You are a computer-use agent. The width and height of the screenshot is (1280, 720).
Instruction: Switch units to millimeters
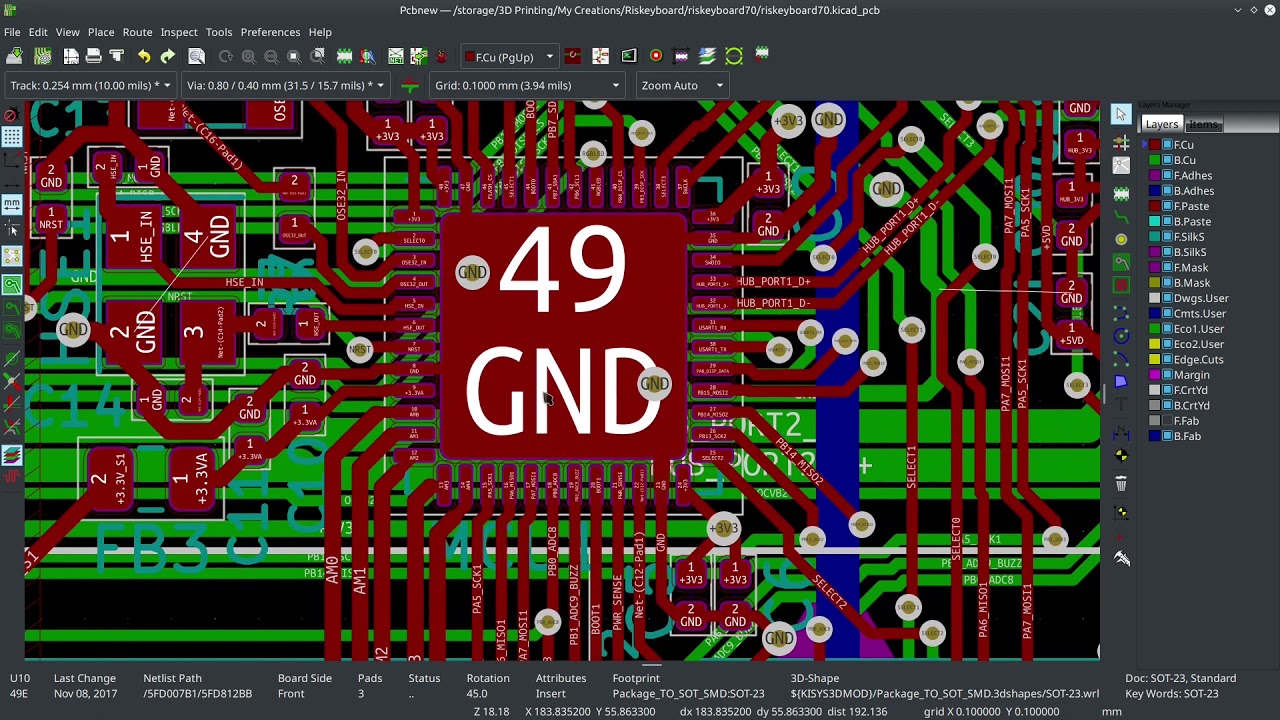coord(12,205)
